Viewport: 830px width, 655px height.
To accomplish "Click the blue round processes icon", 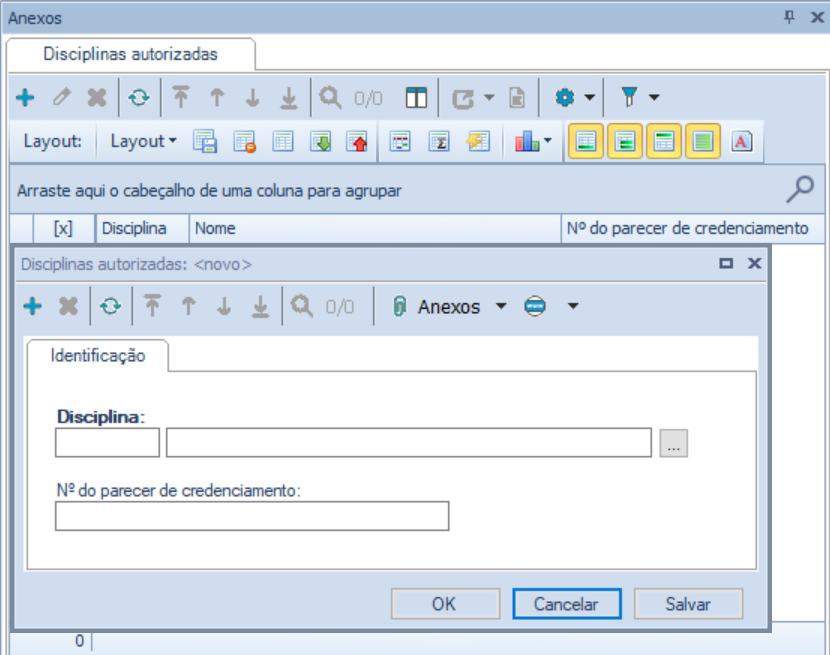I will [x=535, y=307].
